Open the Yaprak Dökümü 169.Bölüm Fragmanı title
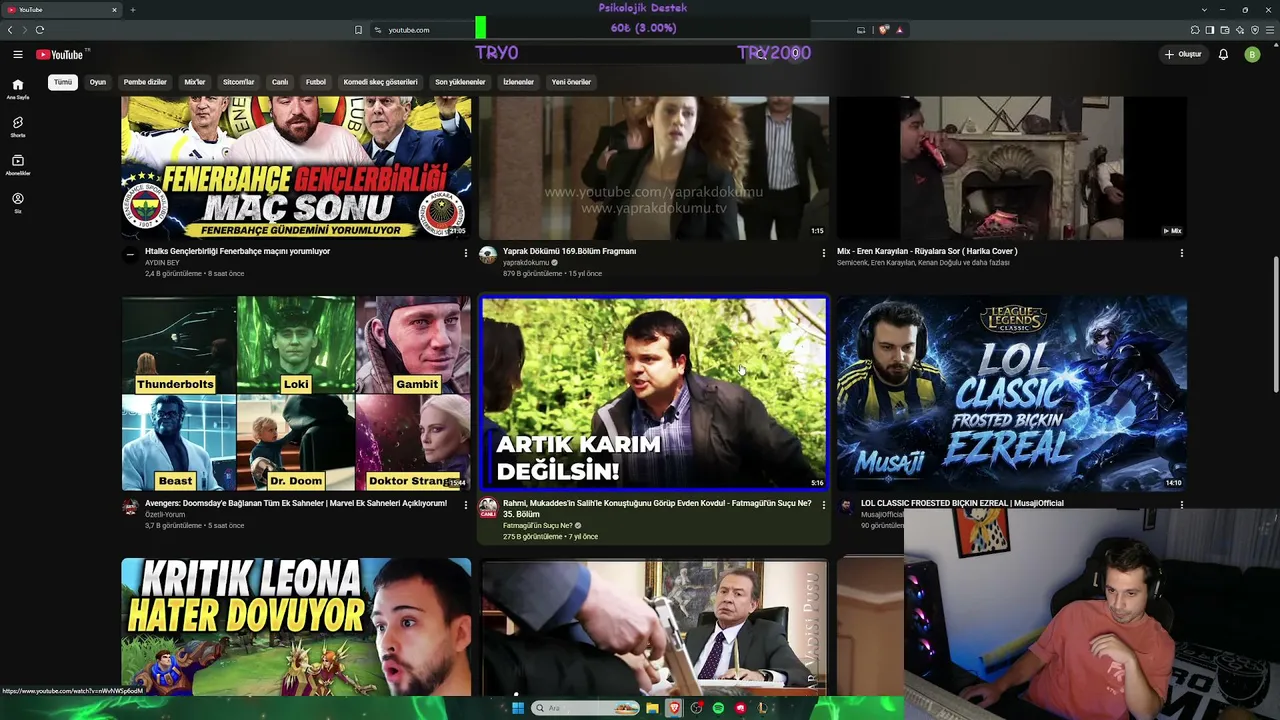Screen dimensions: 1280x720 569,251
